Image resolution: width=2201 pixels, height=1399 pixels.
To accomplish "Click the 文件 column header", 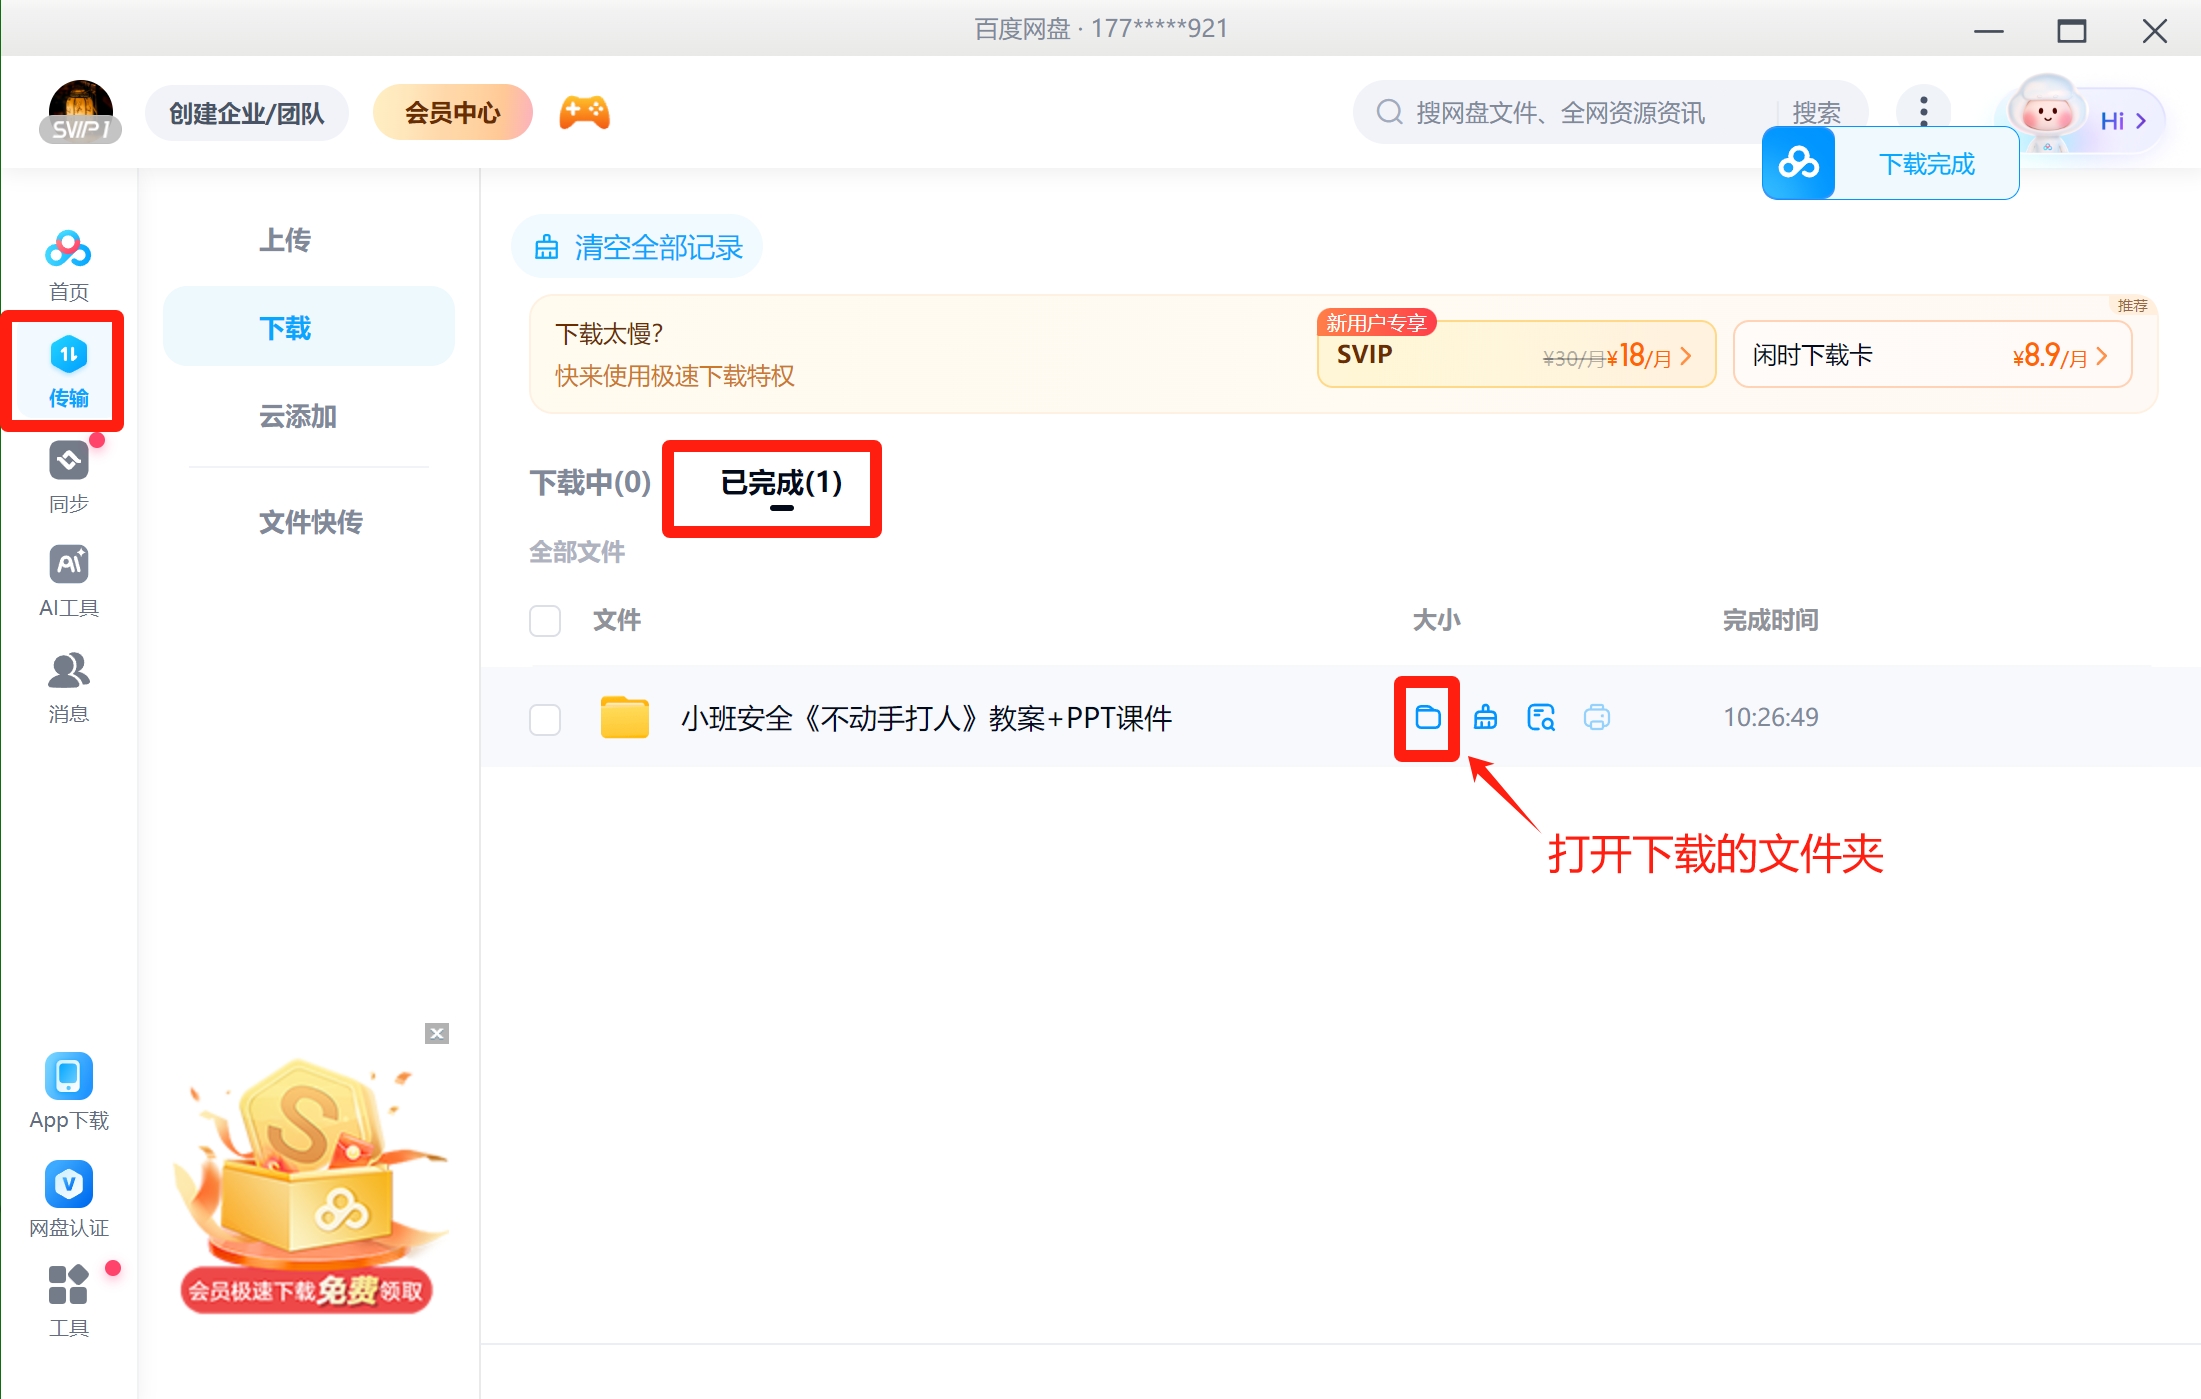I will (x=617, y=620).
